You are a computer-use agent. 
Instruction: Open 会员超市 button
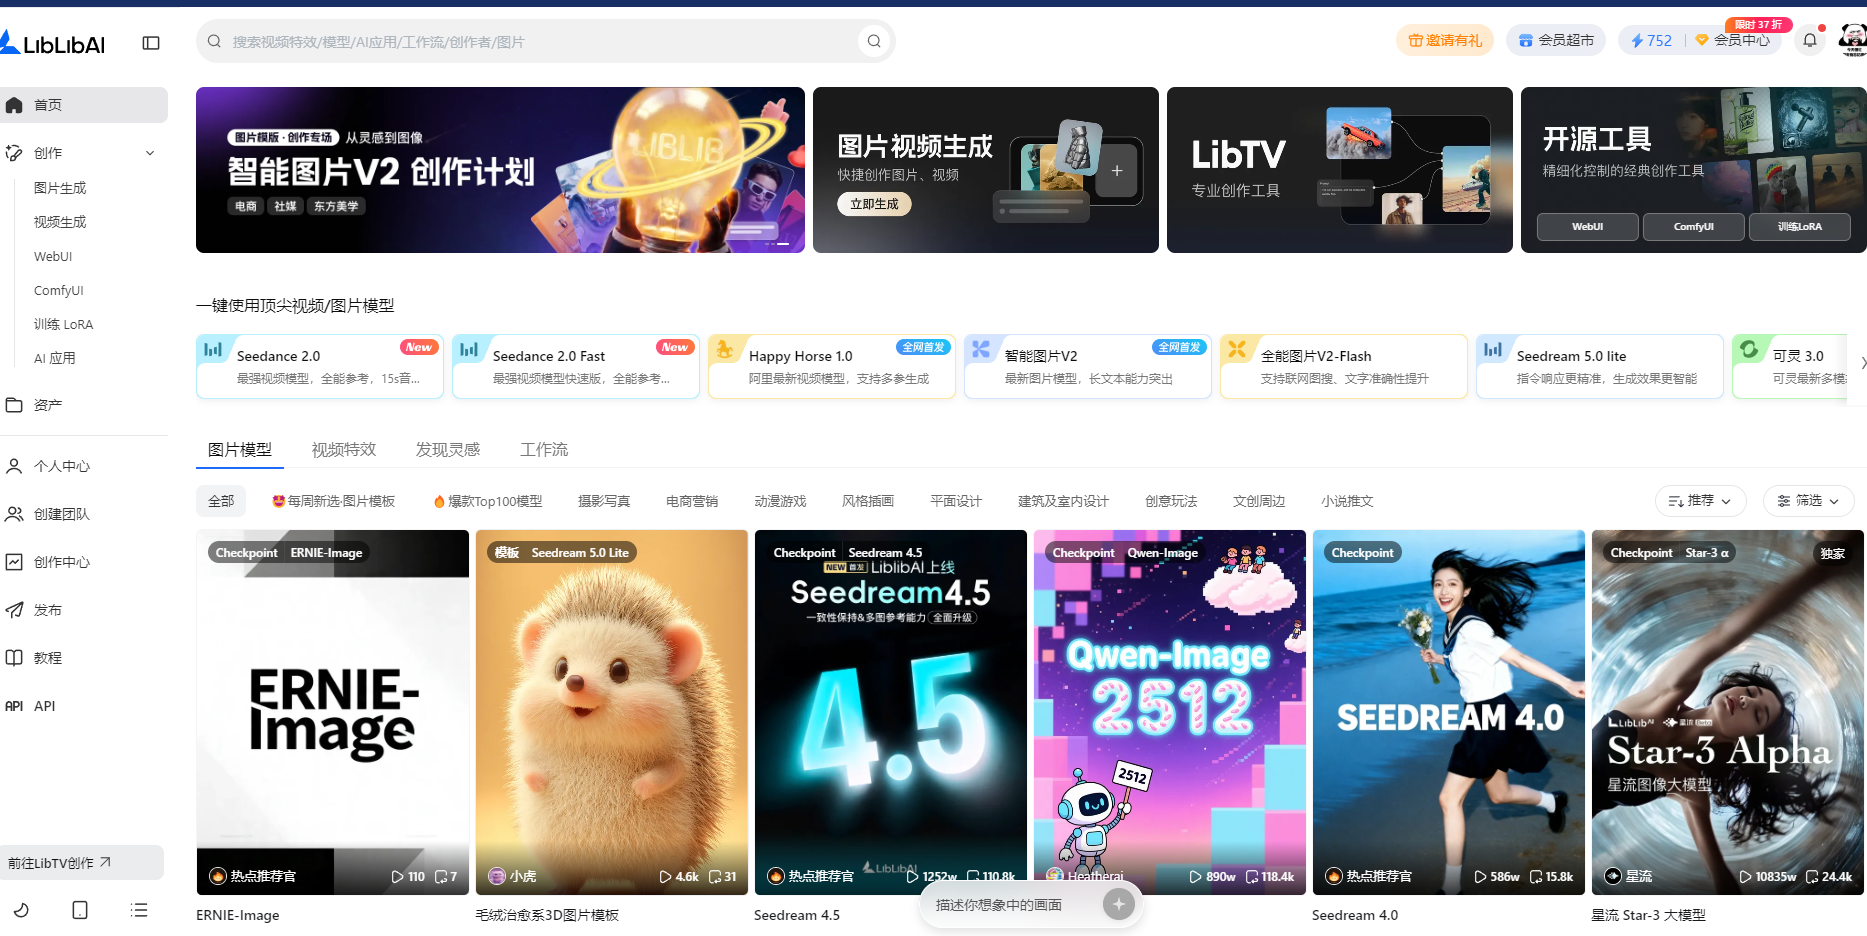[x=1556, y=40]
